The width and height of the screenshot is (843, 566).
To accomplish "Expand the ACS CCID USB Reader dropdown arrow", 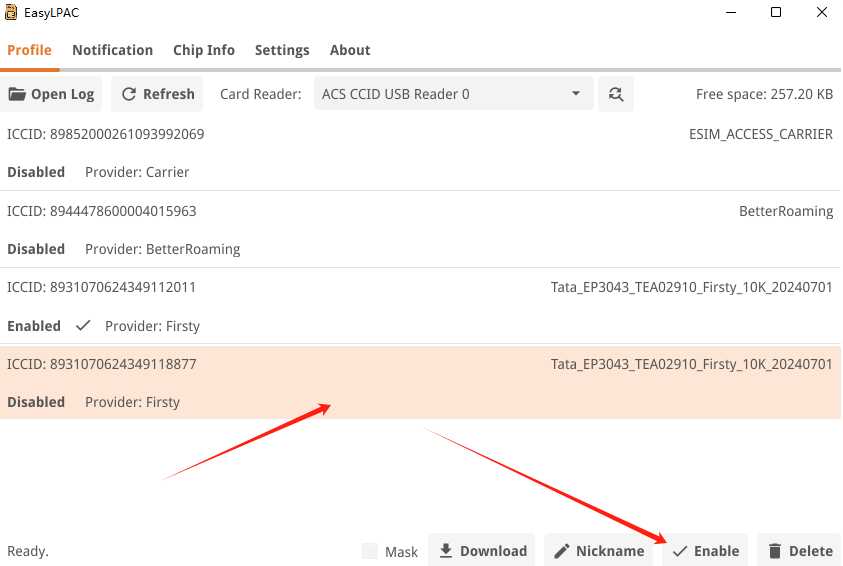I will (576, 94).
